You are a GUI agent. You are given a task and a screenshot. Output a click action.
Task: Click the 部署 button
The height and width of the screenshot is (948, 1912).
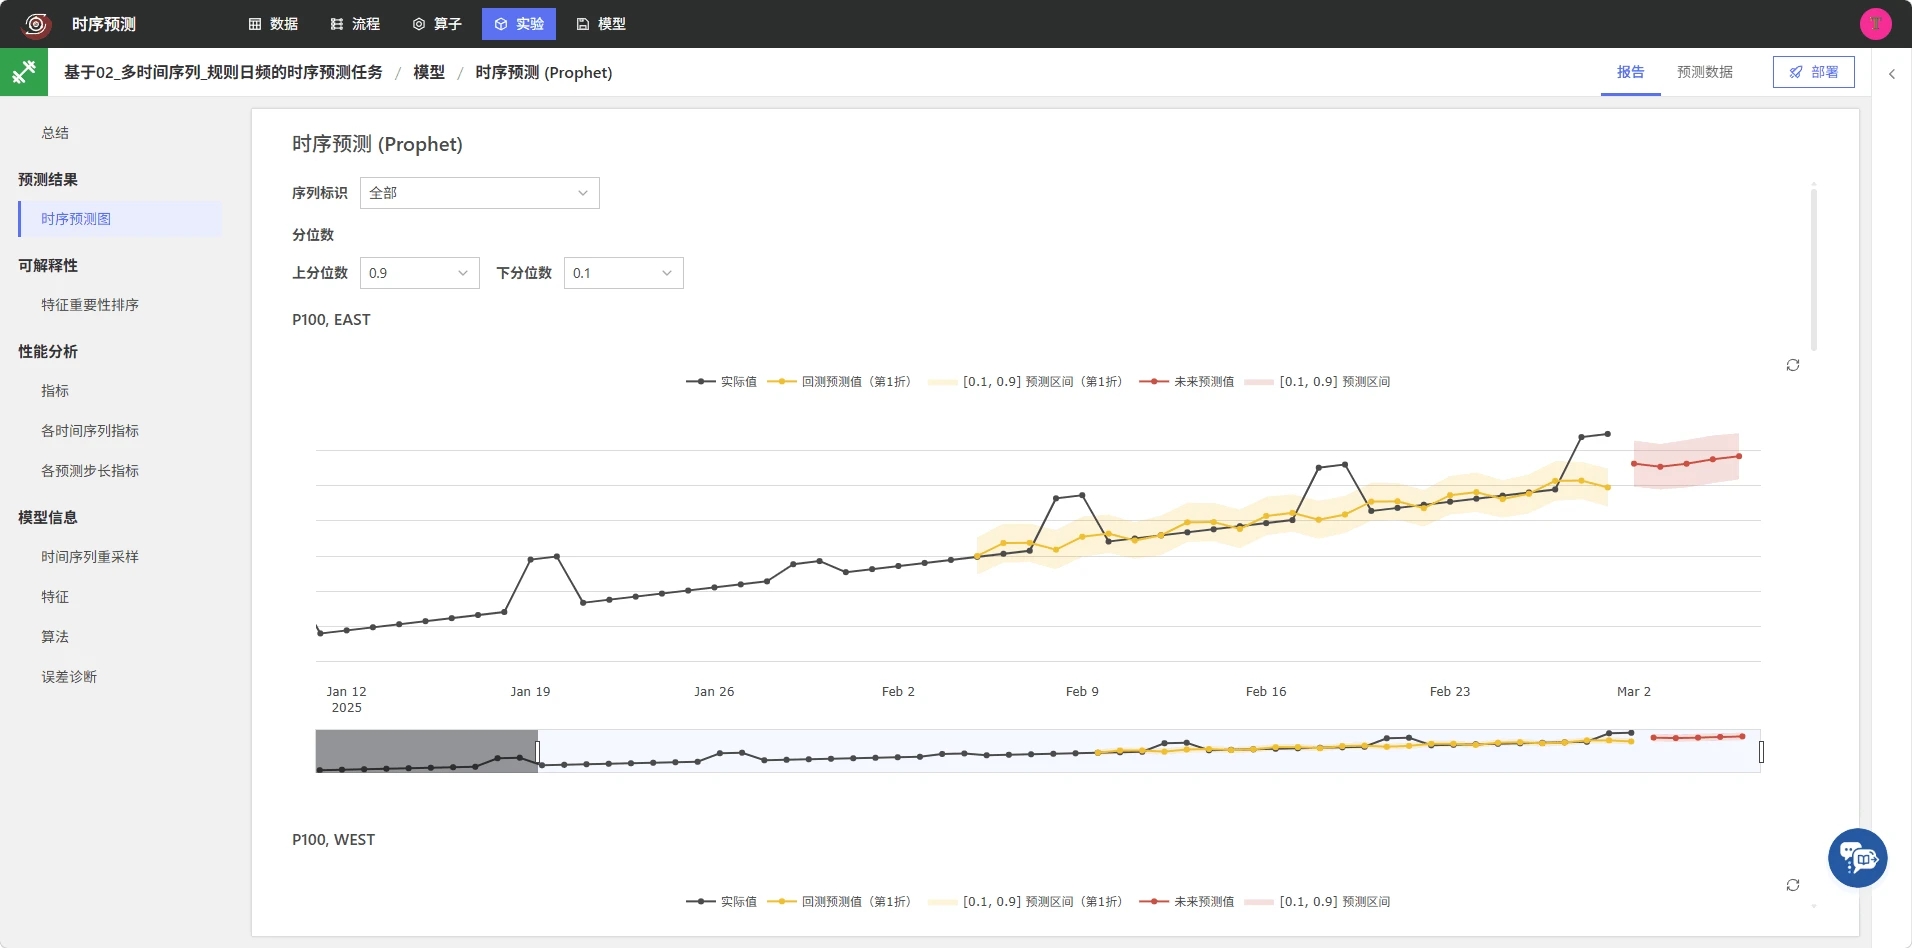(1813, 72)
